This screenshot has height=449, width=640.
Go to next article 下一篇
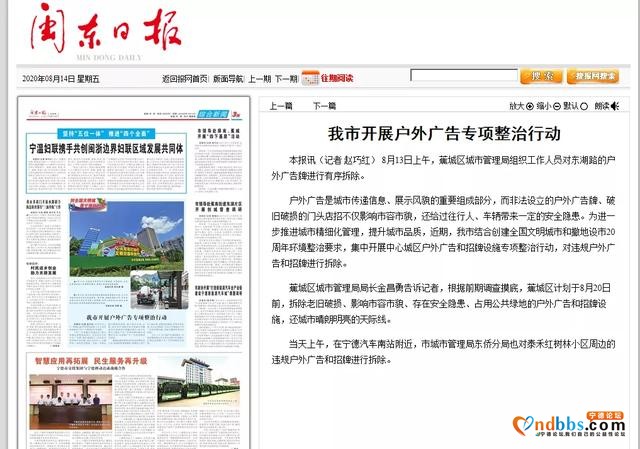click(x=324, y=106)
